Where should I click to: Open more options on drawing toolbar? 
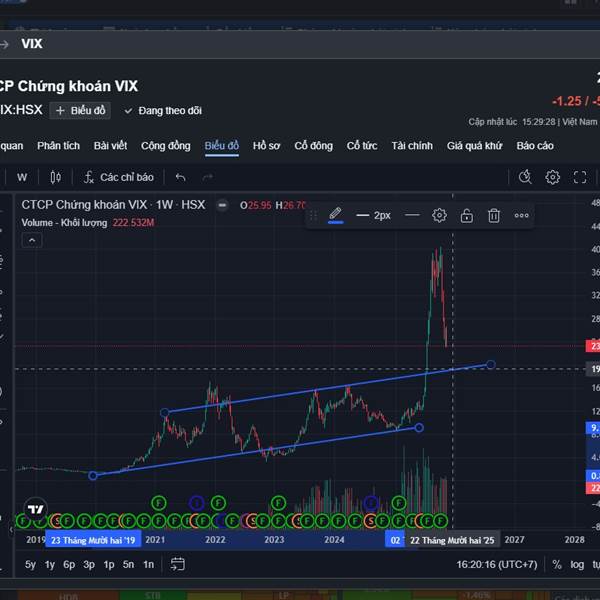click(521, 215)
